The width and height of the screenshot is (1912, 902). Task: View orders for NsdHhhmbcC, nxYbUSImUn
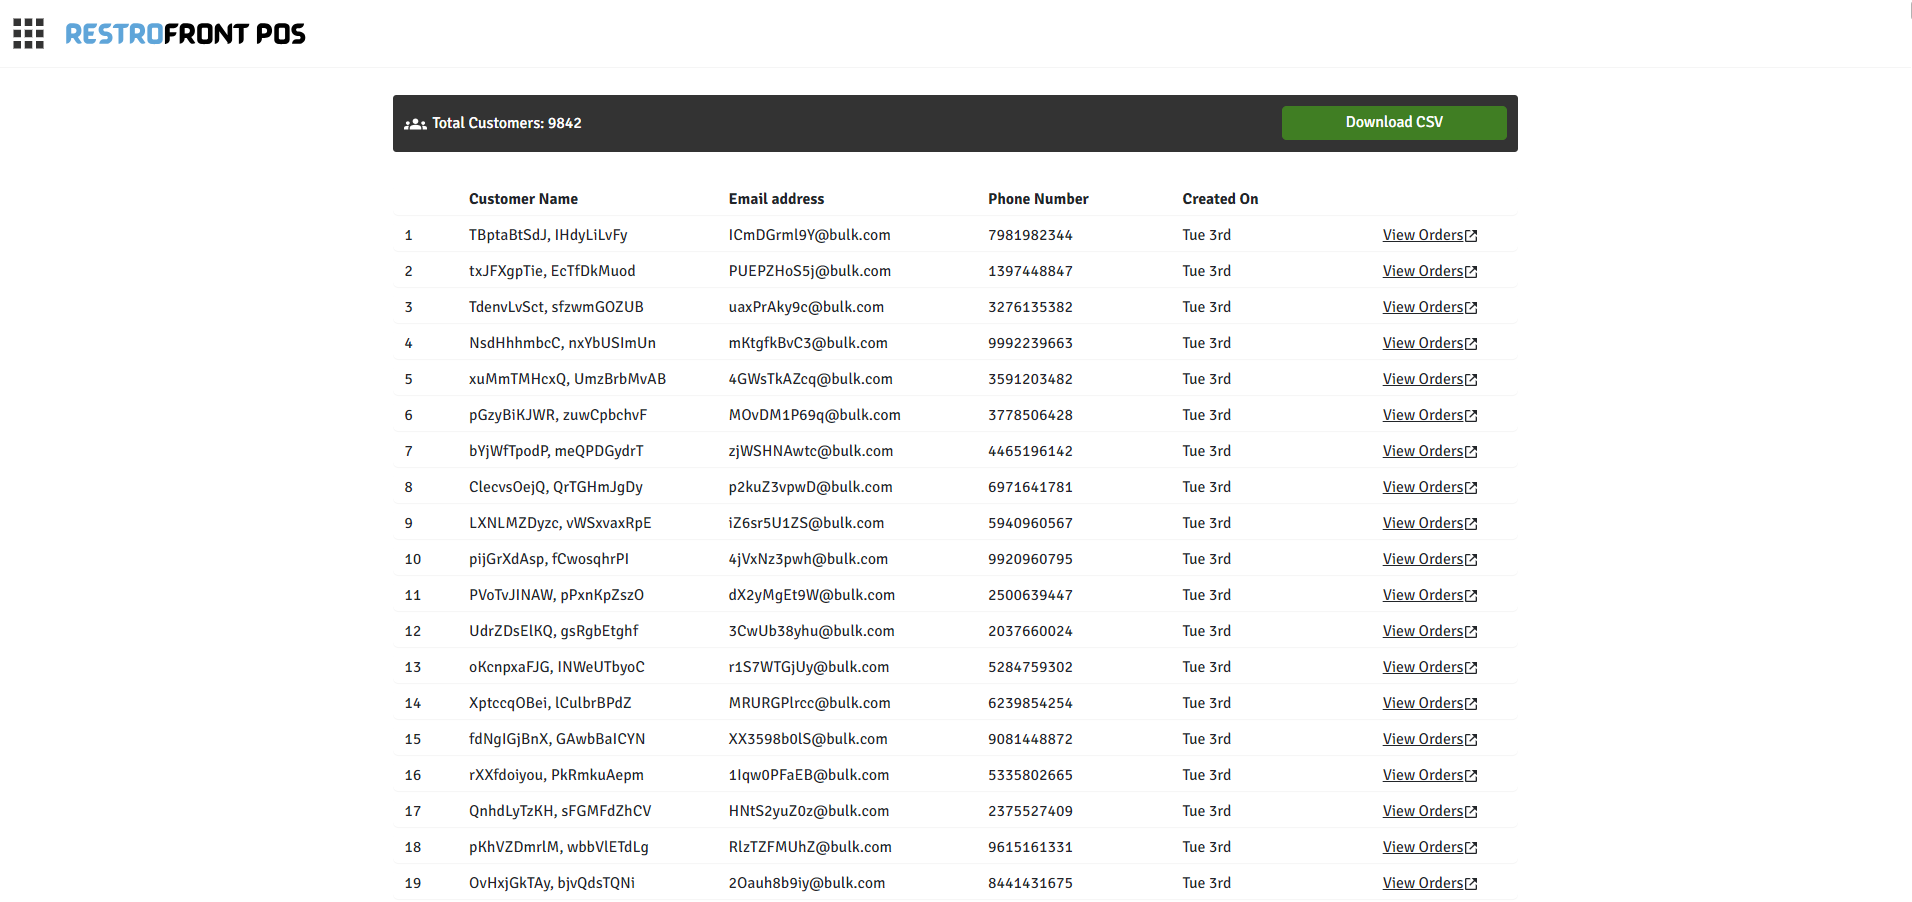(x=1430, y=343)
